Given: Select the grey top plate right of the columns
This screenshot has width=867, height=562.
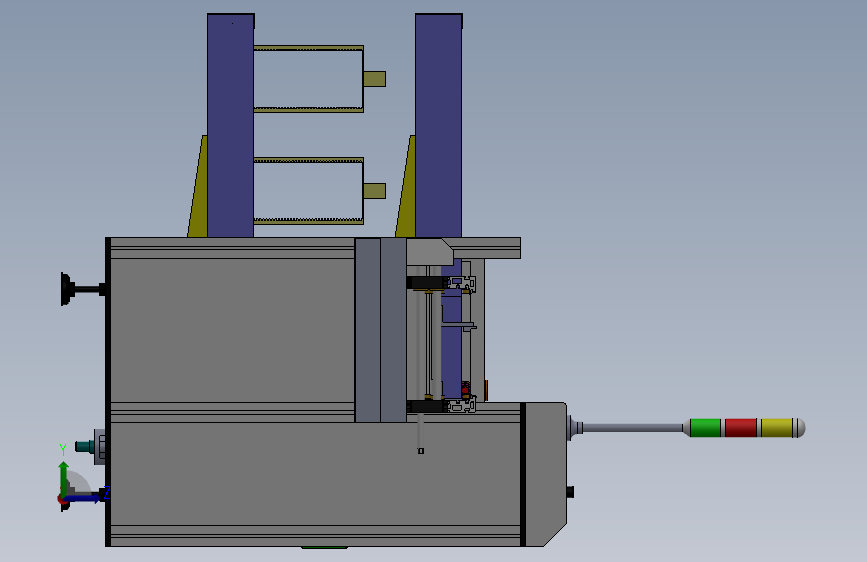Looking at the screenshot, I should [x=487, y=248].
